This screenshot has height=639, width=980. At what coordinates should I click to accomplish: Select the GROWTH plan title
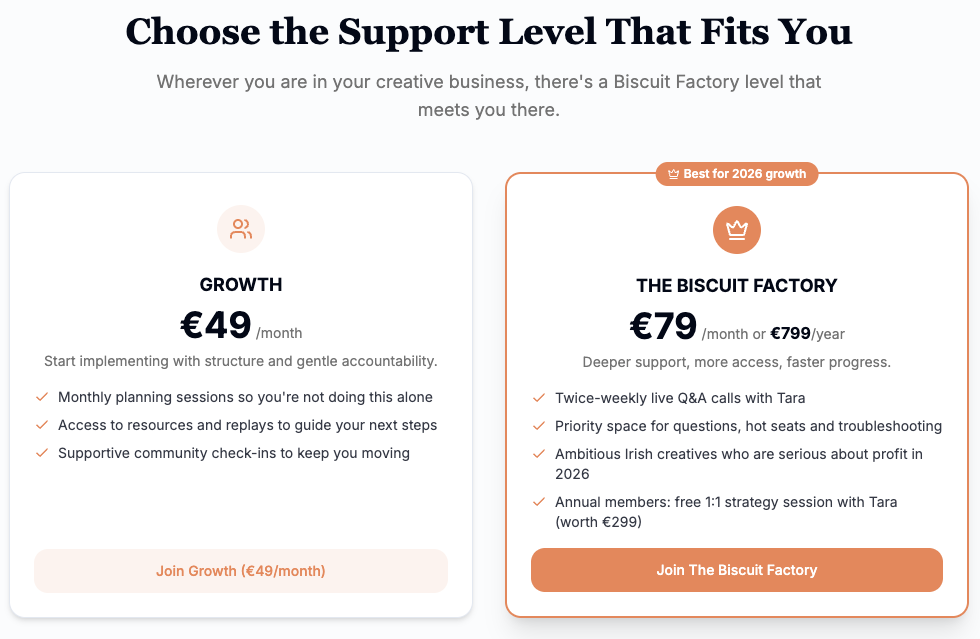(241, 285)
